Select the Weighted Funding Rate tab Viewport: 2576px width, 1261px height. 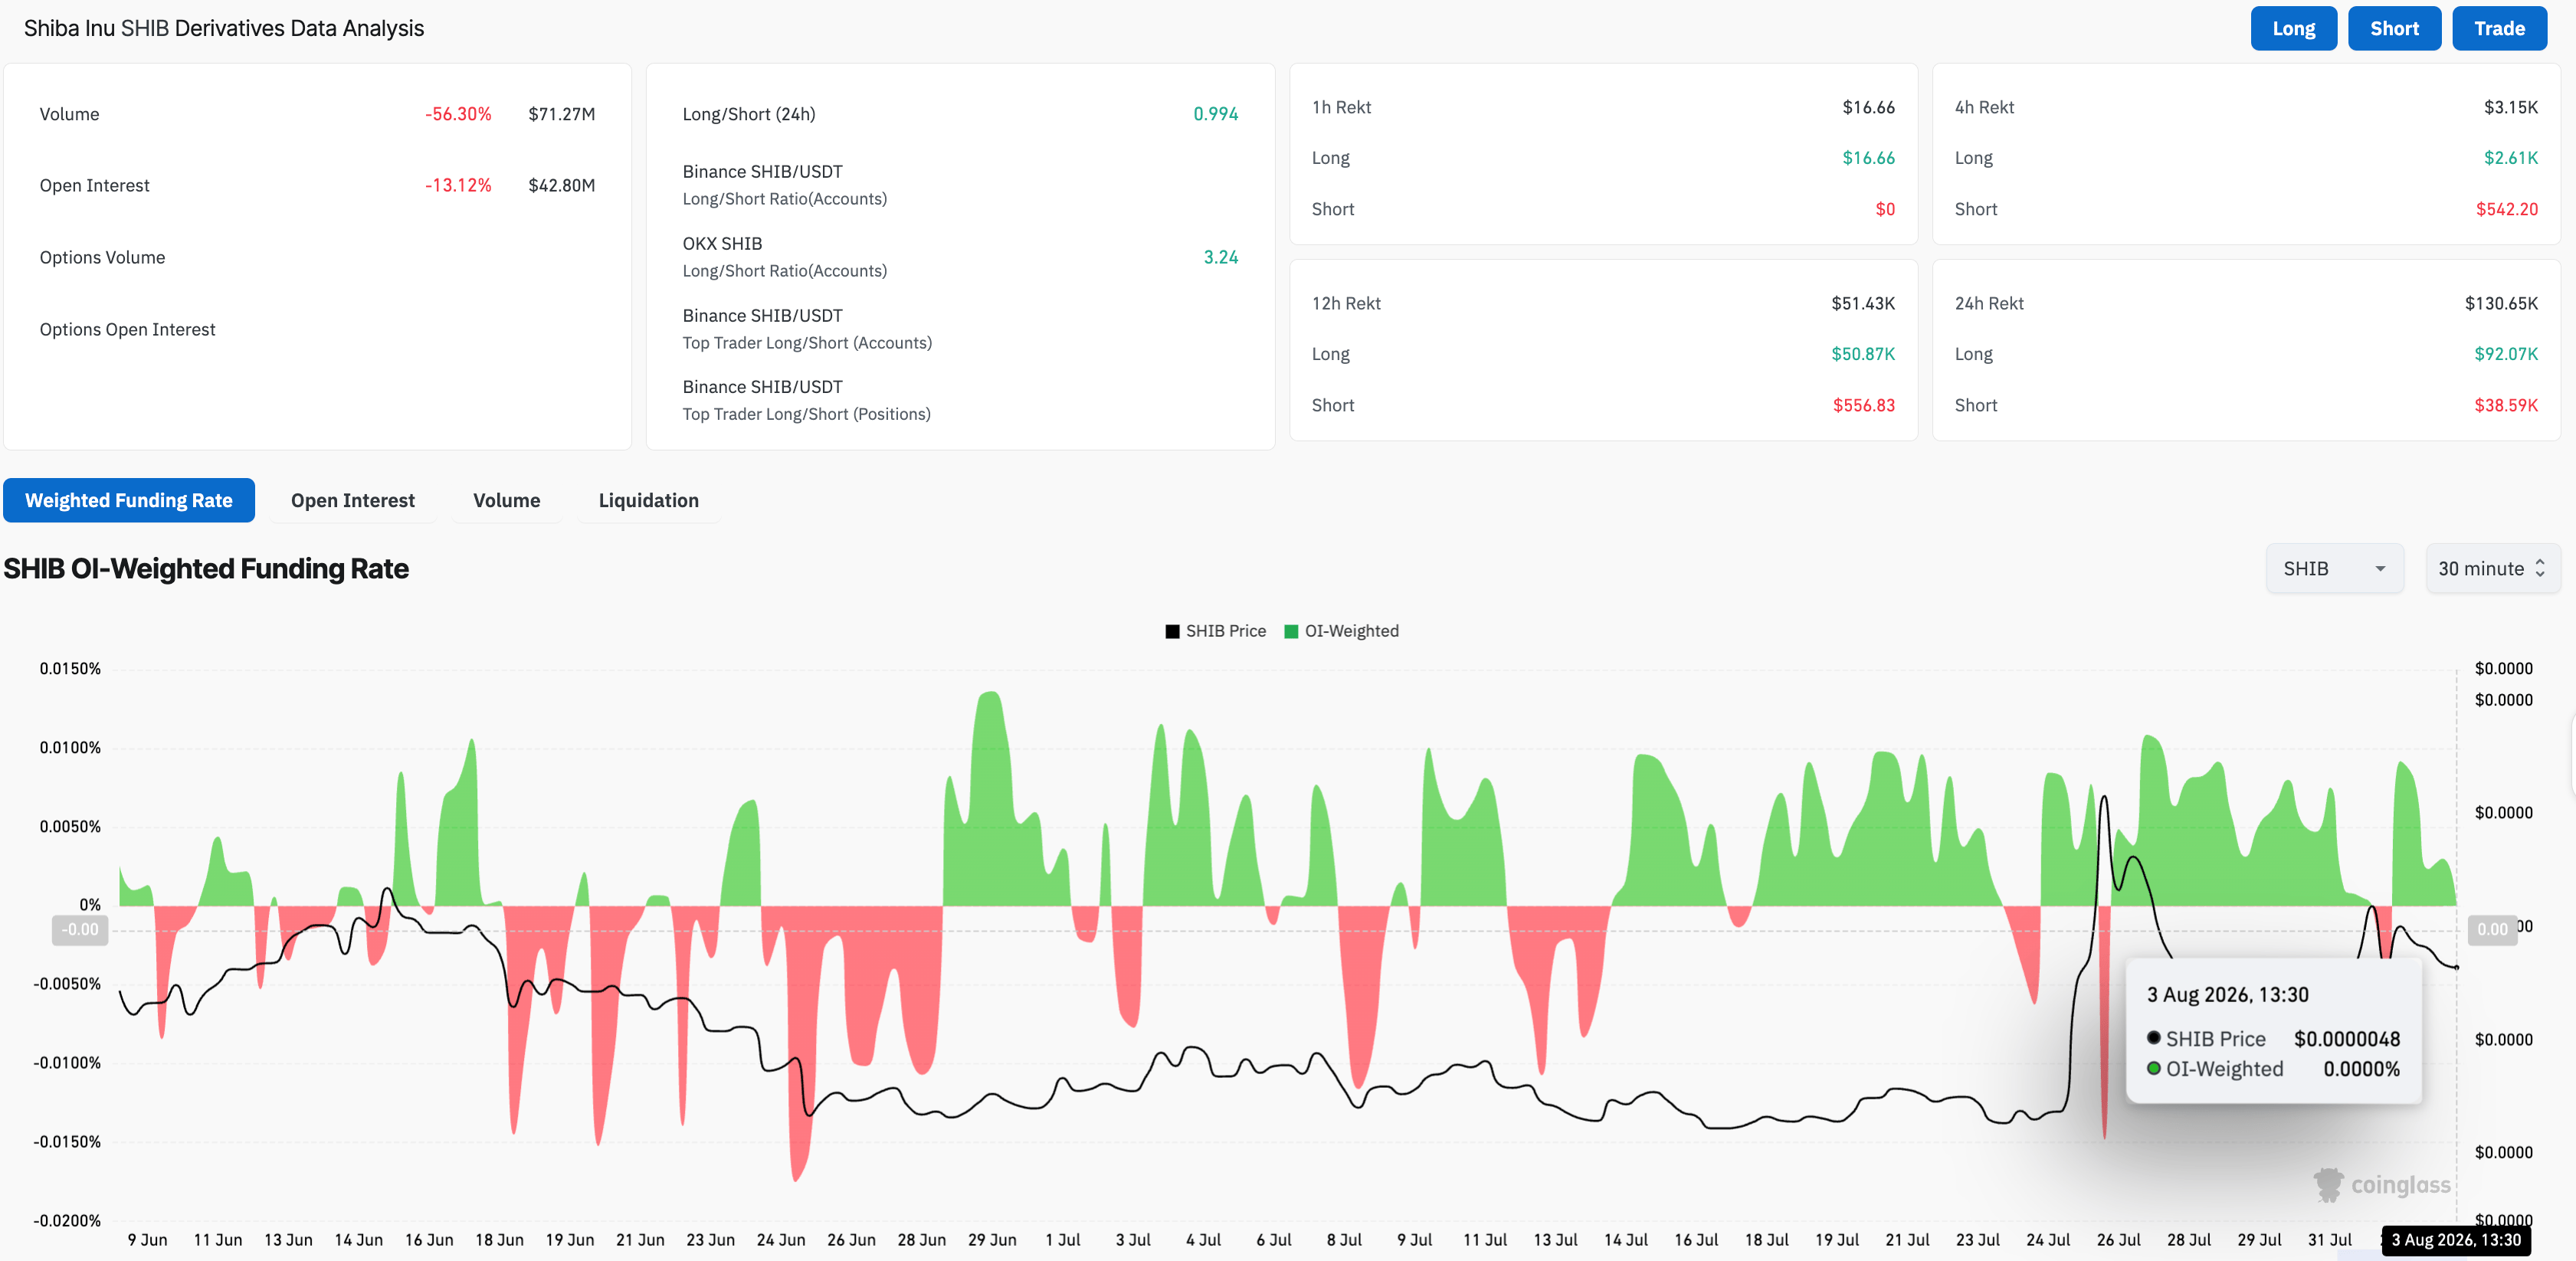click(129, 500)
